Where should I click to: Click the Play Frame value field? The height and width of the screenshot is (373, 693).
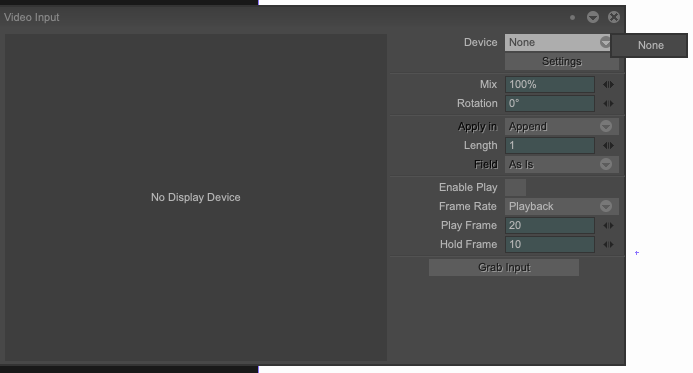click(550, 225)
